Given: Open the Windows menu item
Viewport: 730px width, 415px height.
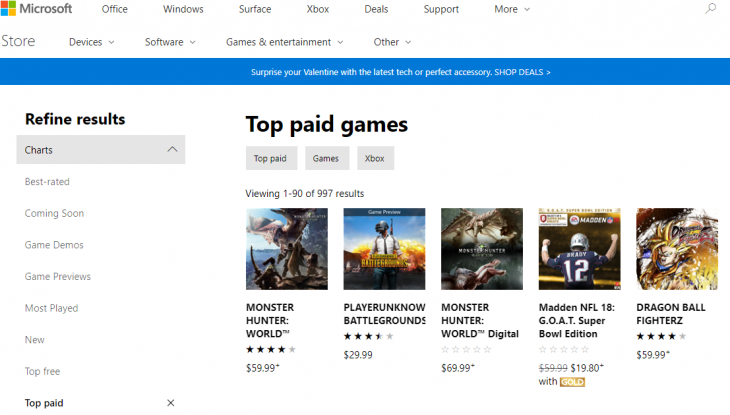Looking at the screenshot, I should pyautogui.click(x=183, y=9).
